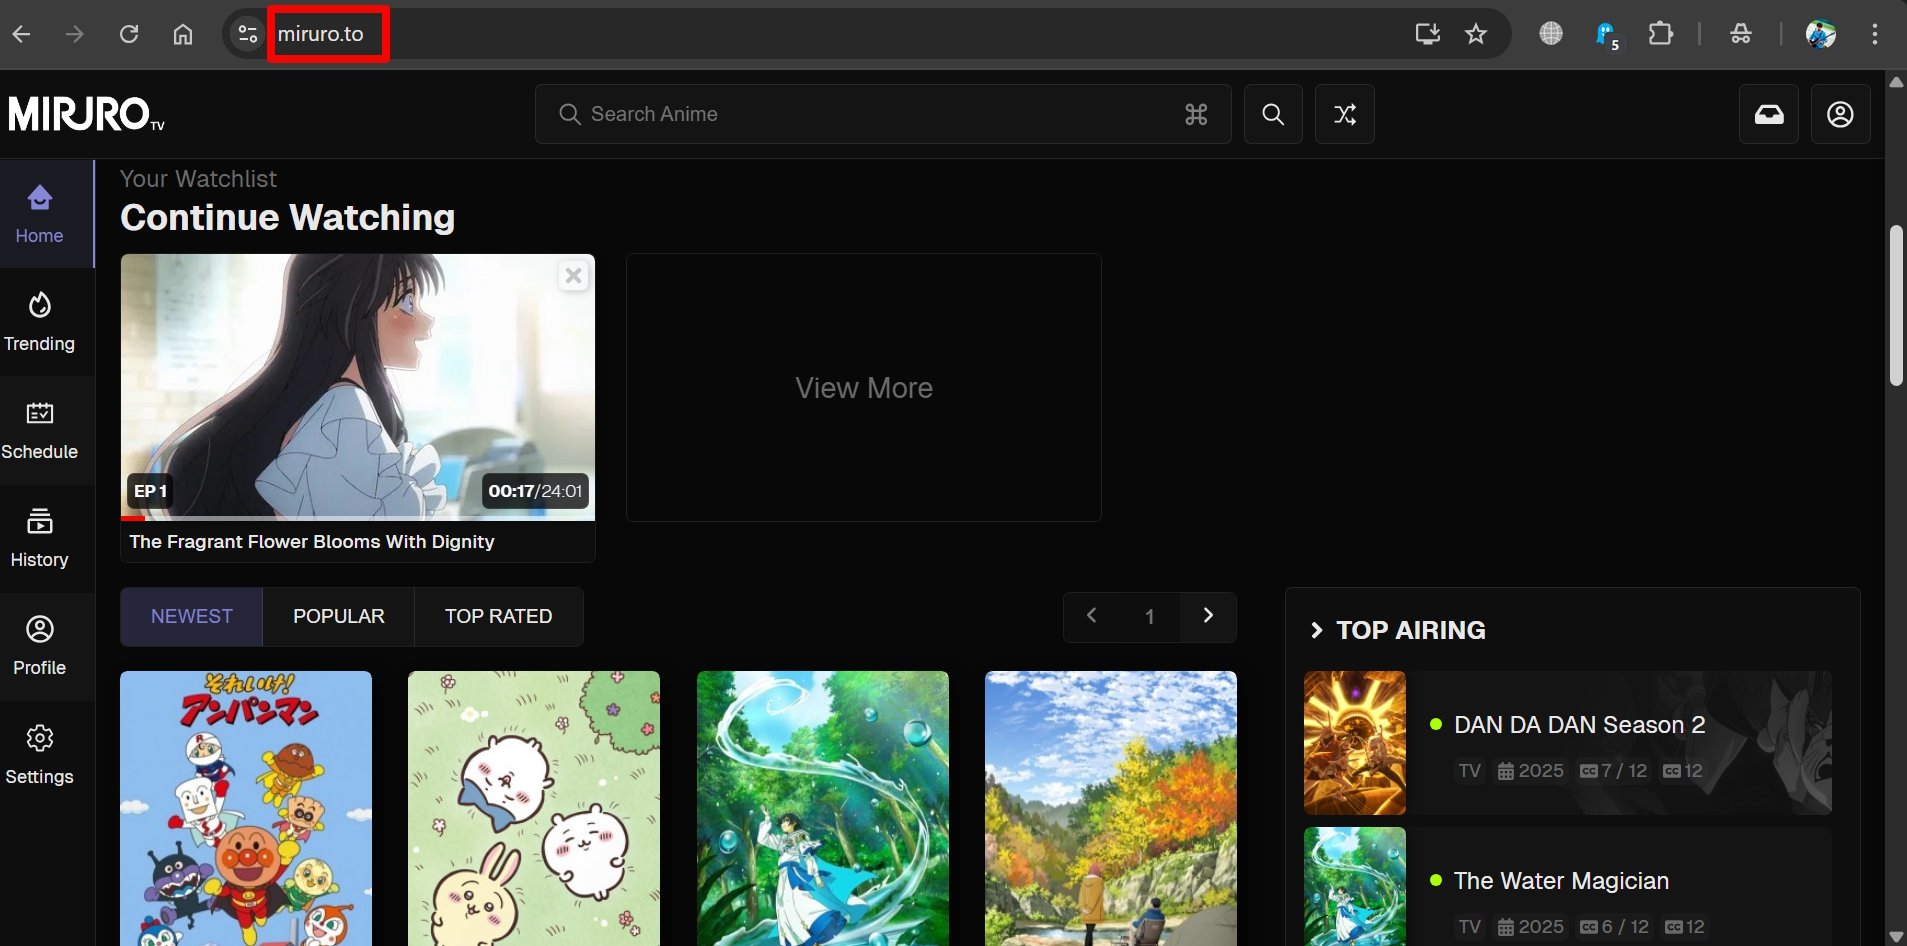The width and height of the screenshot is (1907, 946).
Task: Click the random anime shuffle icon
Action: [x=1344, y=114]
